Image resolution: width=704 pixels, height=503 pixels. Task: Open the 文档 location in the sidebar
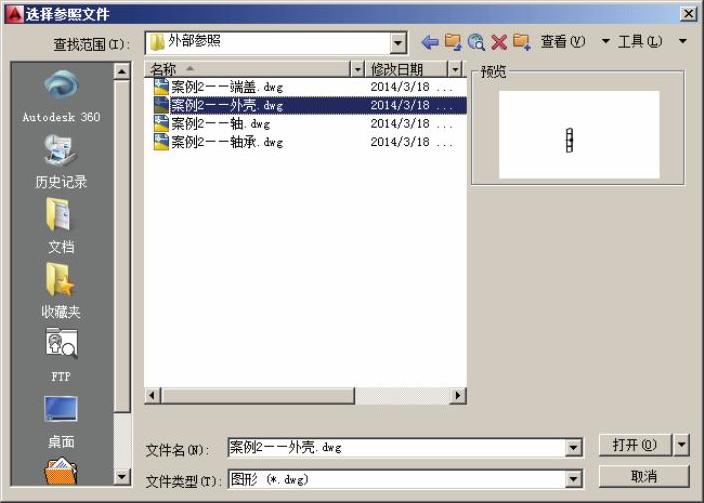61,227
